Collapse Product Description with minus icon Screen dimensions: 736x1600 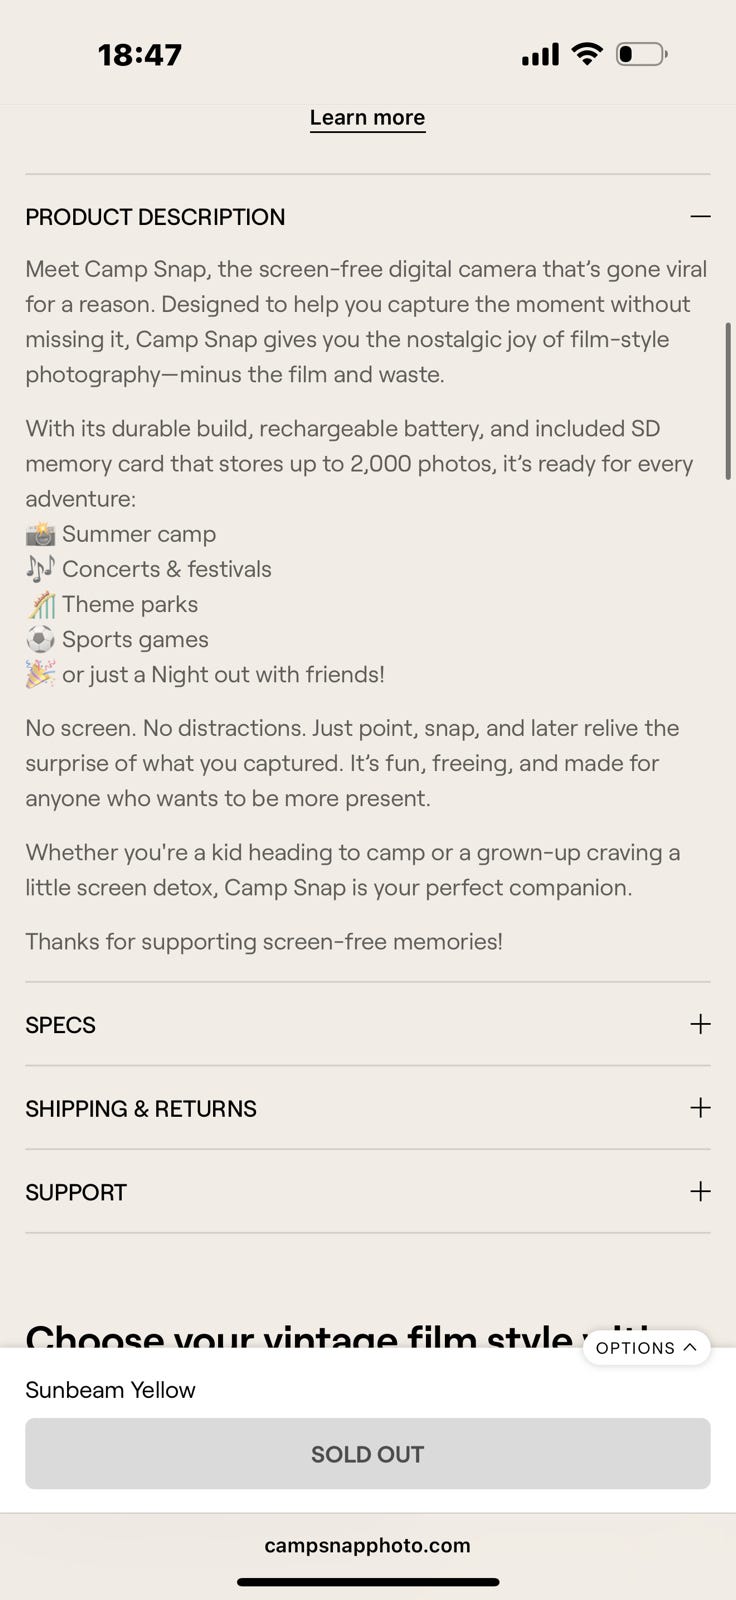(x=700, y=217)
